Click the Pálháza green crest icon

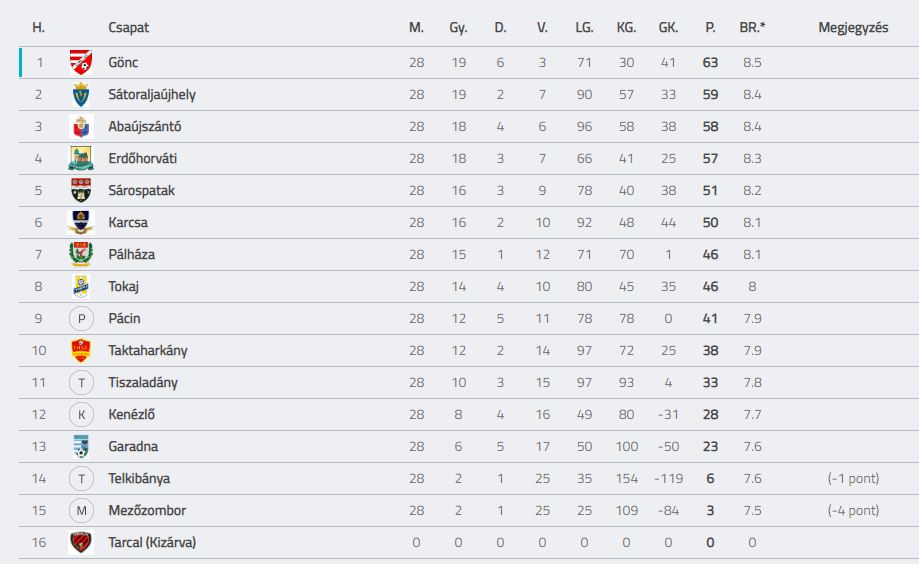(x=81, y=254)
